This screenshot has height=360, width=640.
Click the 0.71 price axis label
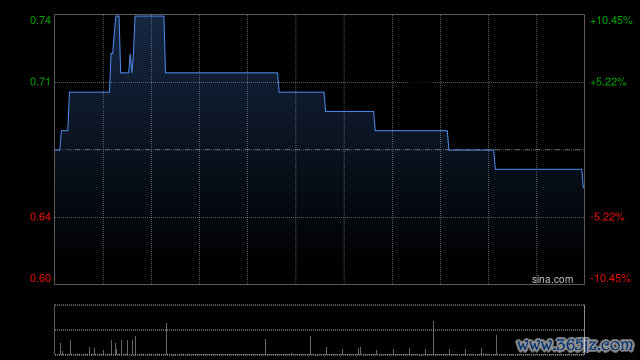40,82
